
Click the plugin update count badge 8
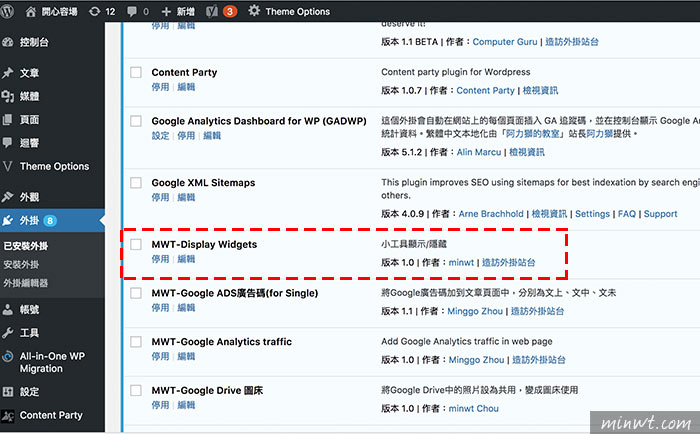pyautogui.click(x=50, y=221)
